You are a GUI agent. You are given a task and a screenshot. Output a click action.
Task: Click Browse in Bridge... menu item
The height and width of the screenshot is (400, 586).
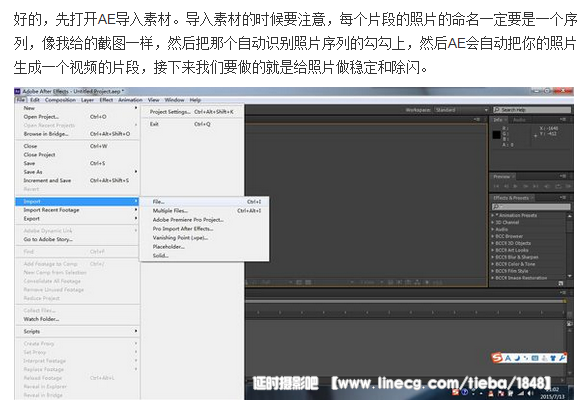[77, 134]
